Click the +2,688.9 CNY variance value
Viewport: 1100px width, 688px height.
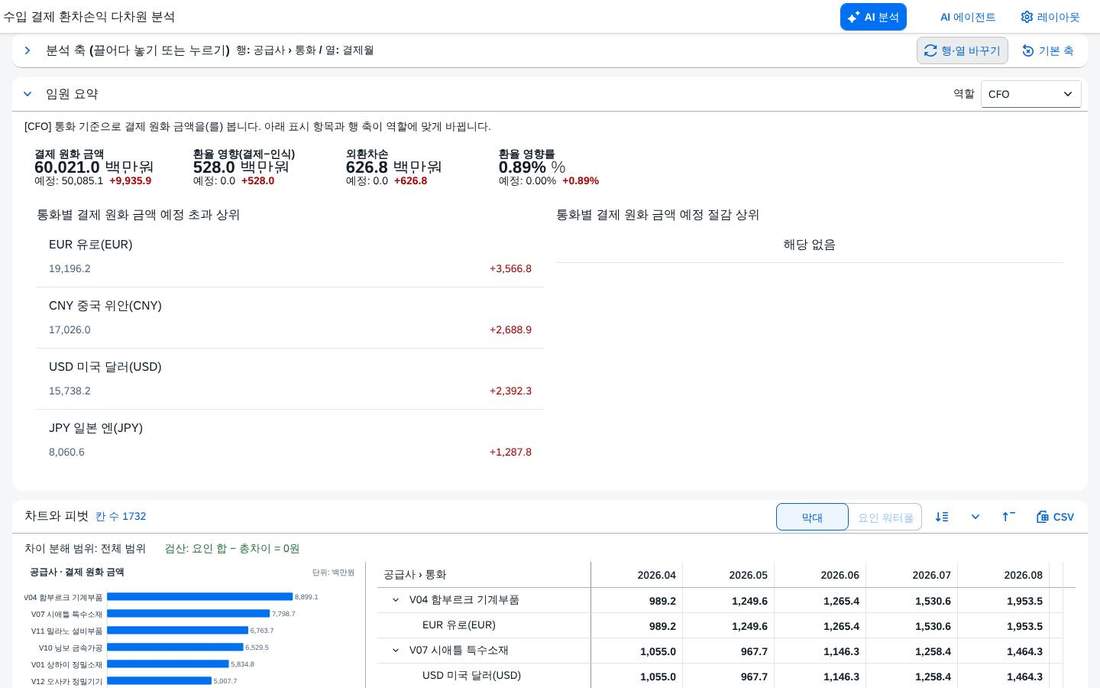[510, 330]
